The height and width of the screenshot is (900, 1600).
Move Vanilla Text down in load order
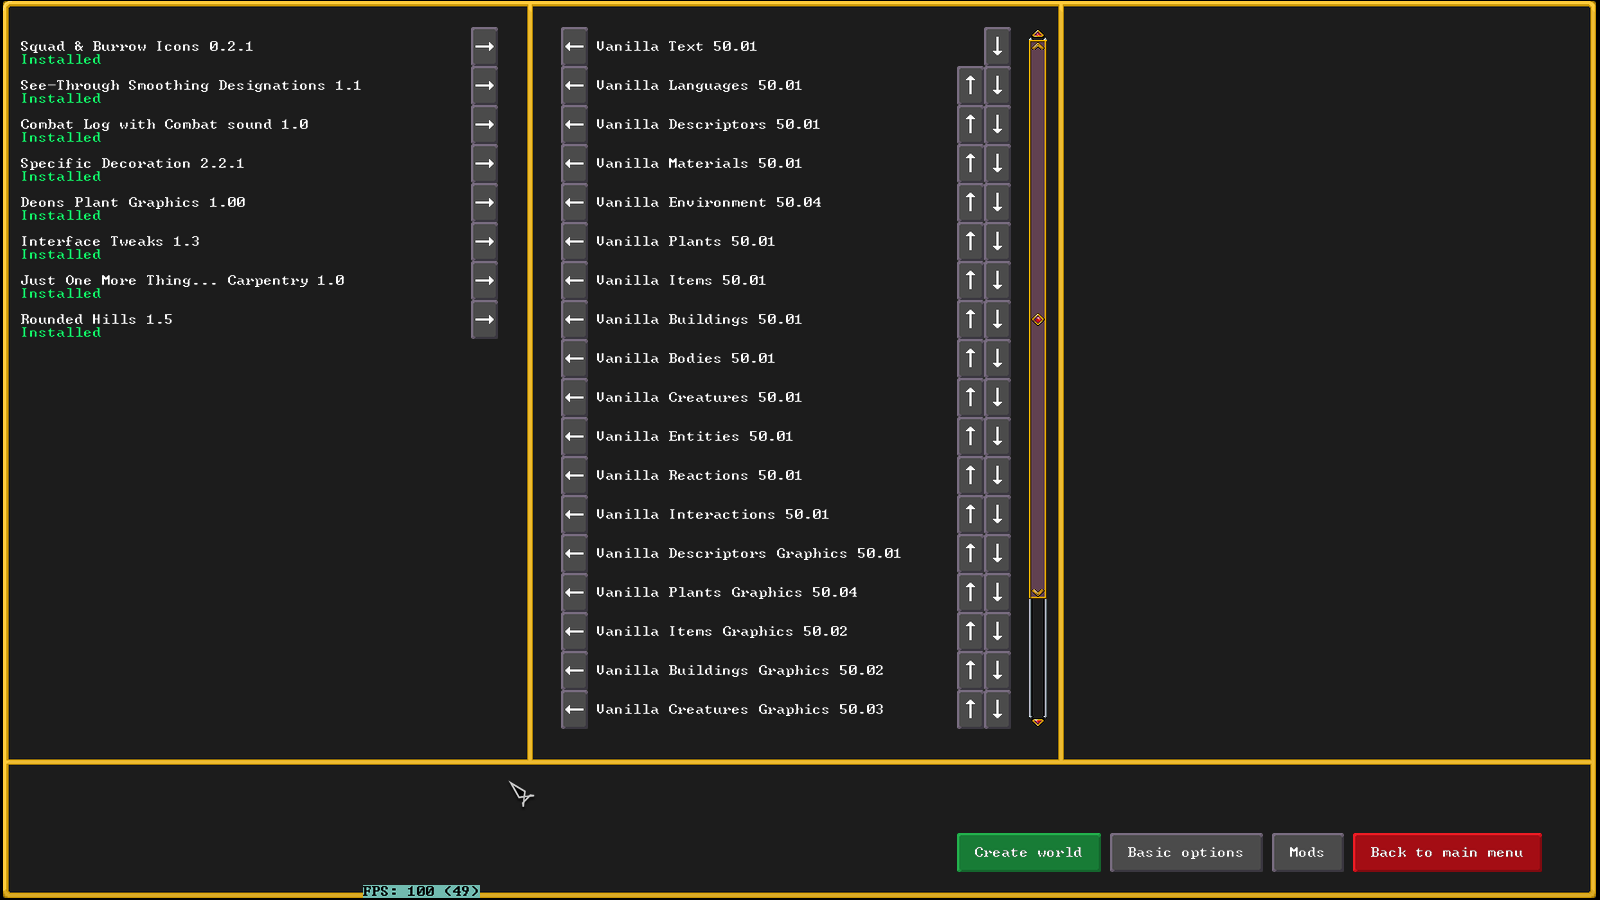(x=997, y=46)
